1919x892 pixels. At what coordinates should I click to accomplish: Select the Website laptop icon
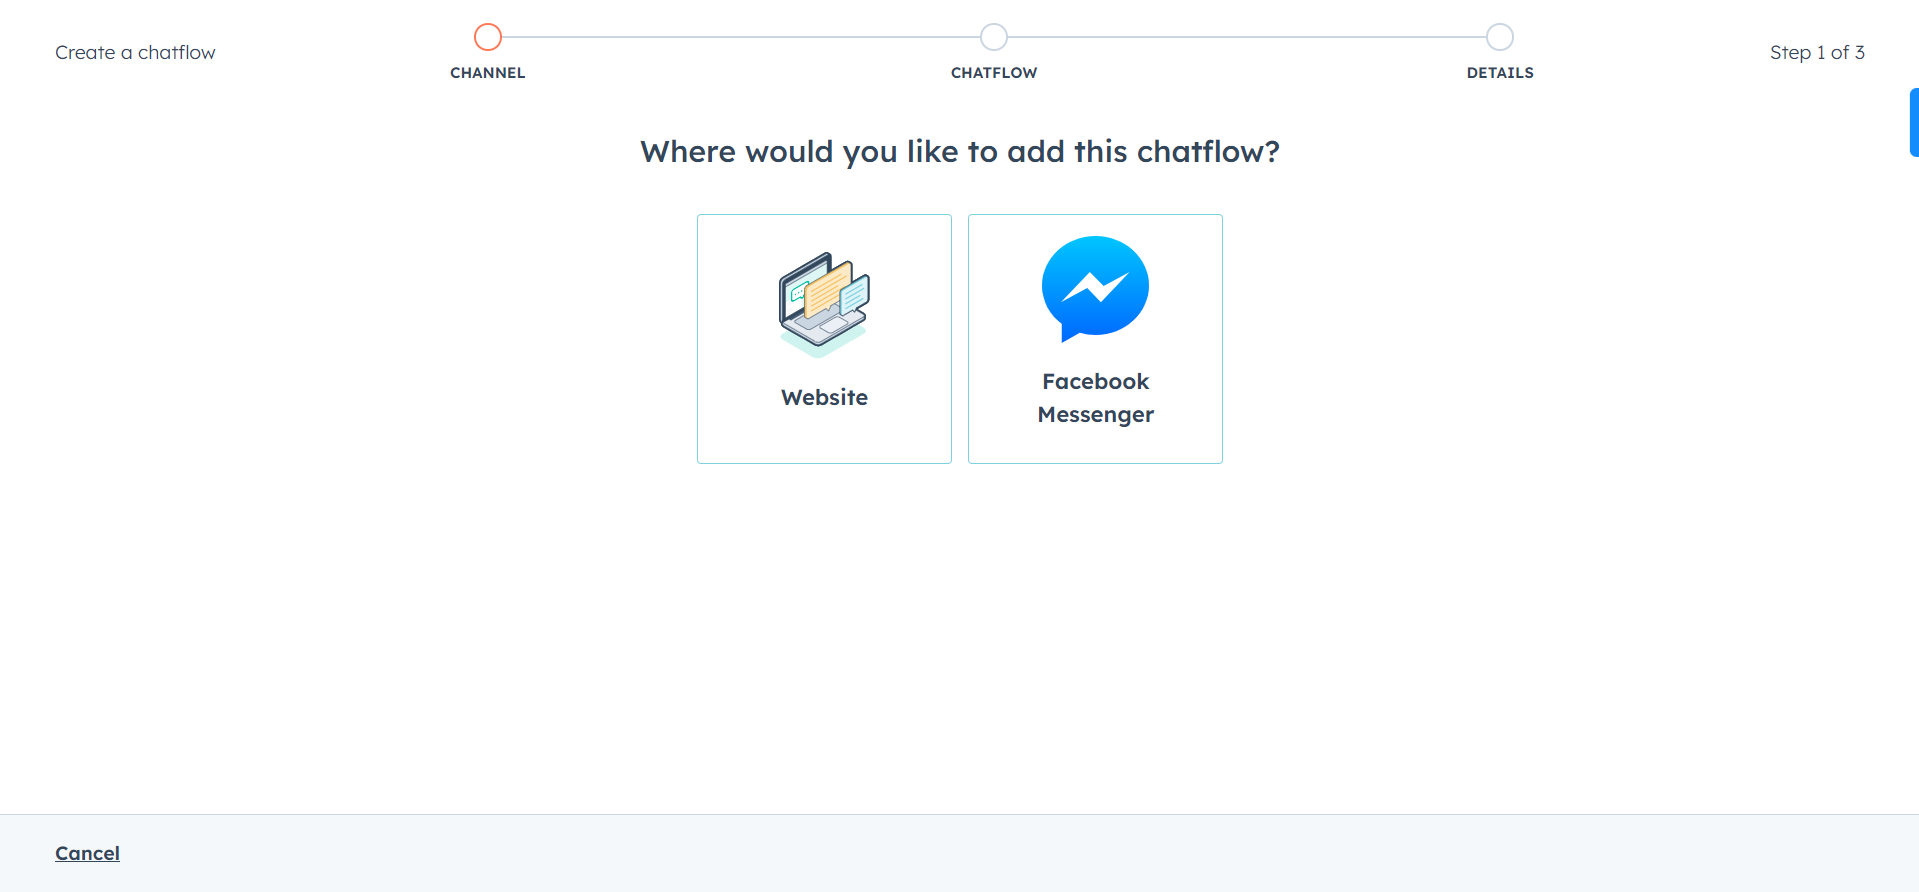click(823, 300)
